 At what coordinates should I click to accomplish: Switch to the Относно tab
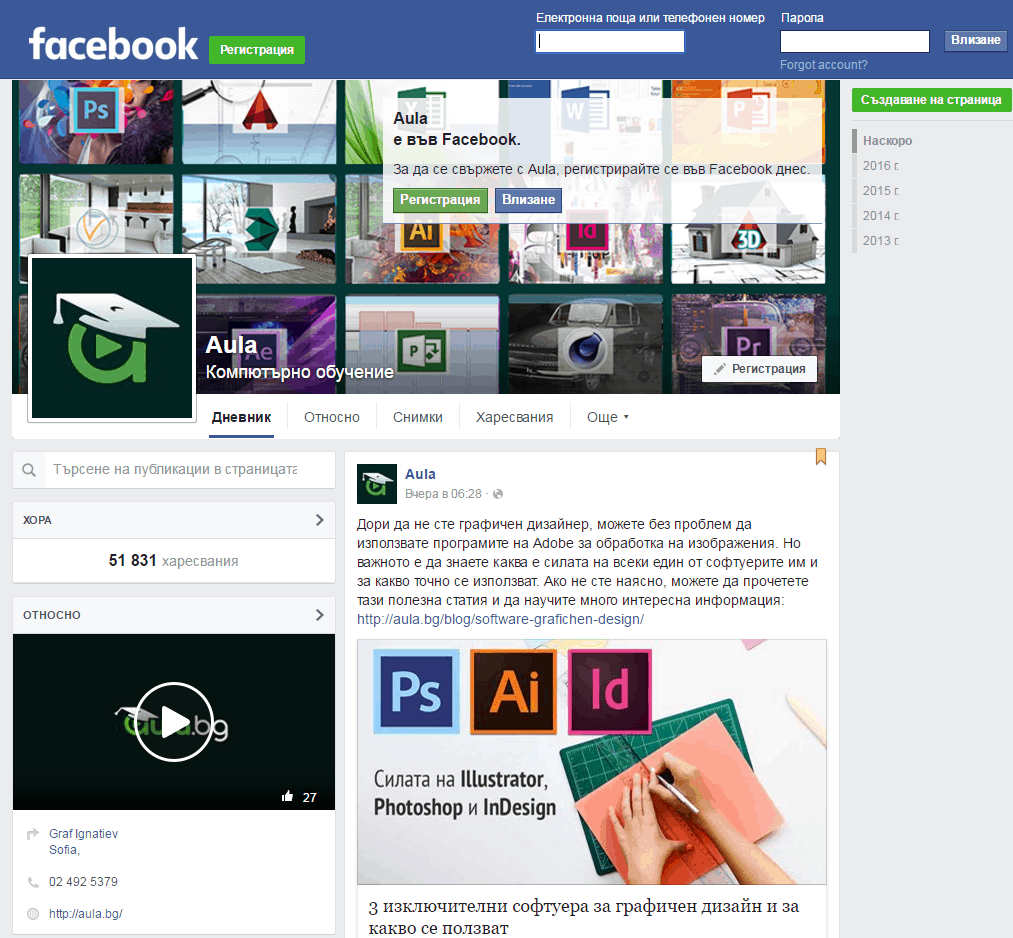(332, 417)
